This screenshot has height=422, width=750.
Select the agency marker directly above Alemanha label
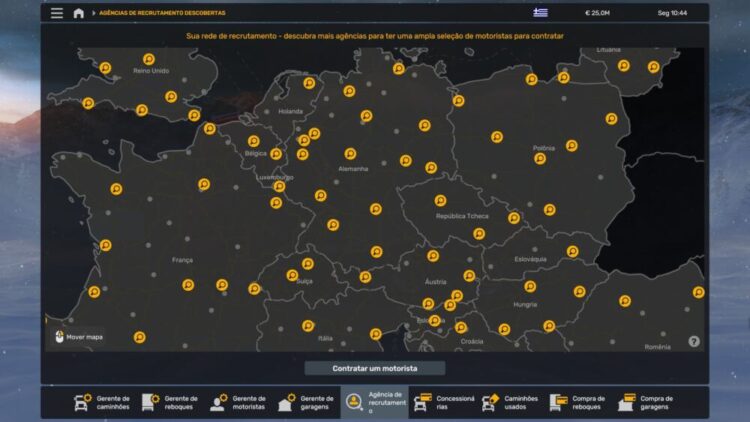click(x=350, y=154)
